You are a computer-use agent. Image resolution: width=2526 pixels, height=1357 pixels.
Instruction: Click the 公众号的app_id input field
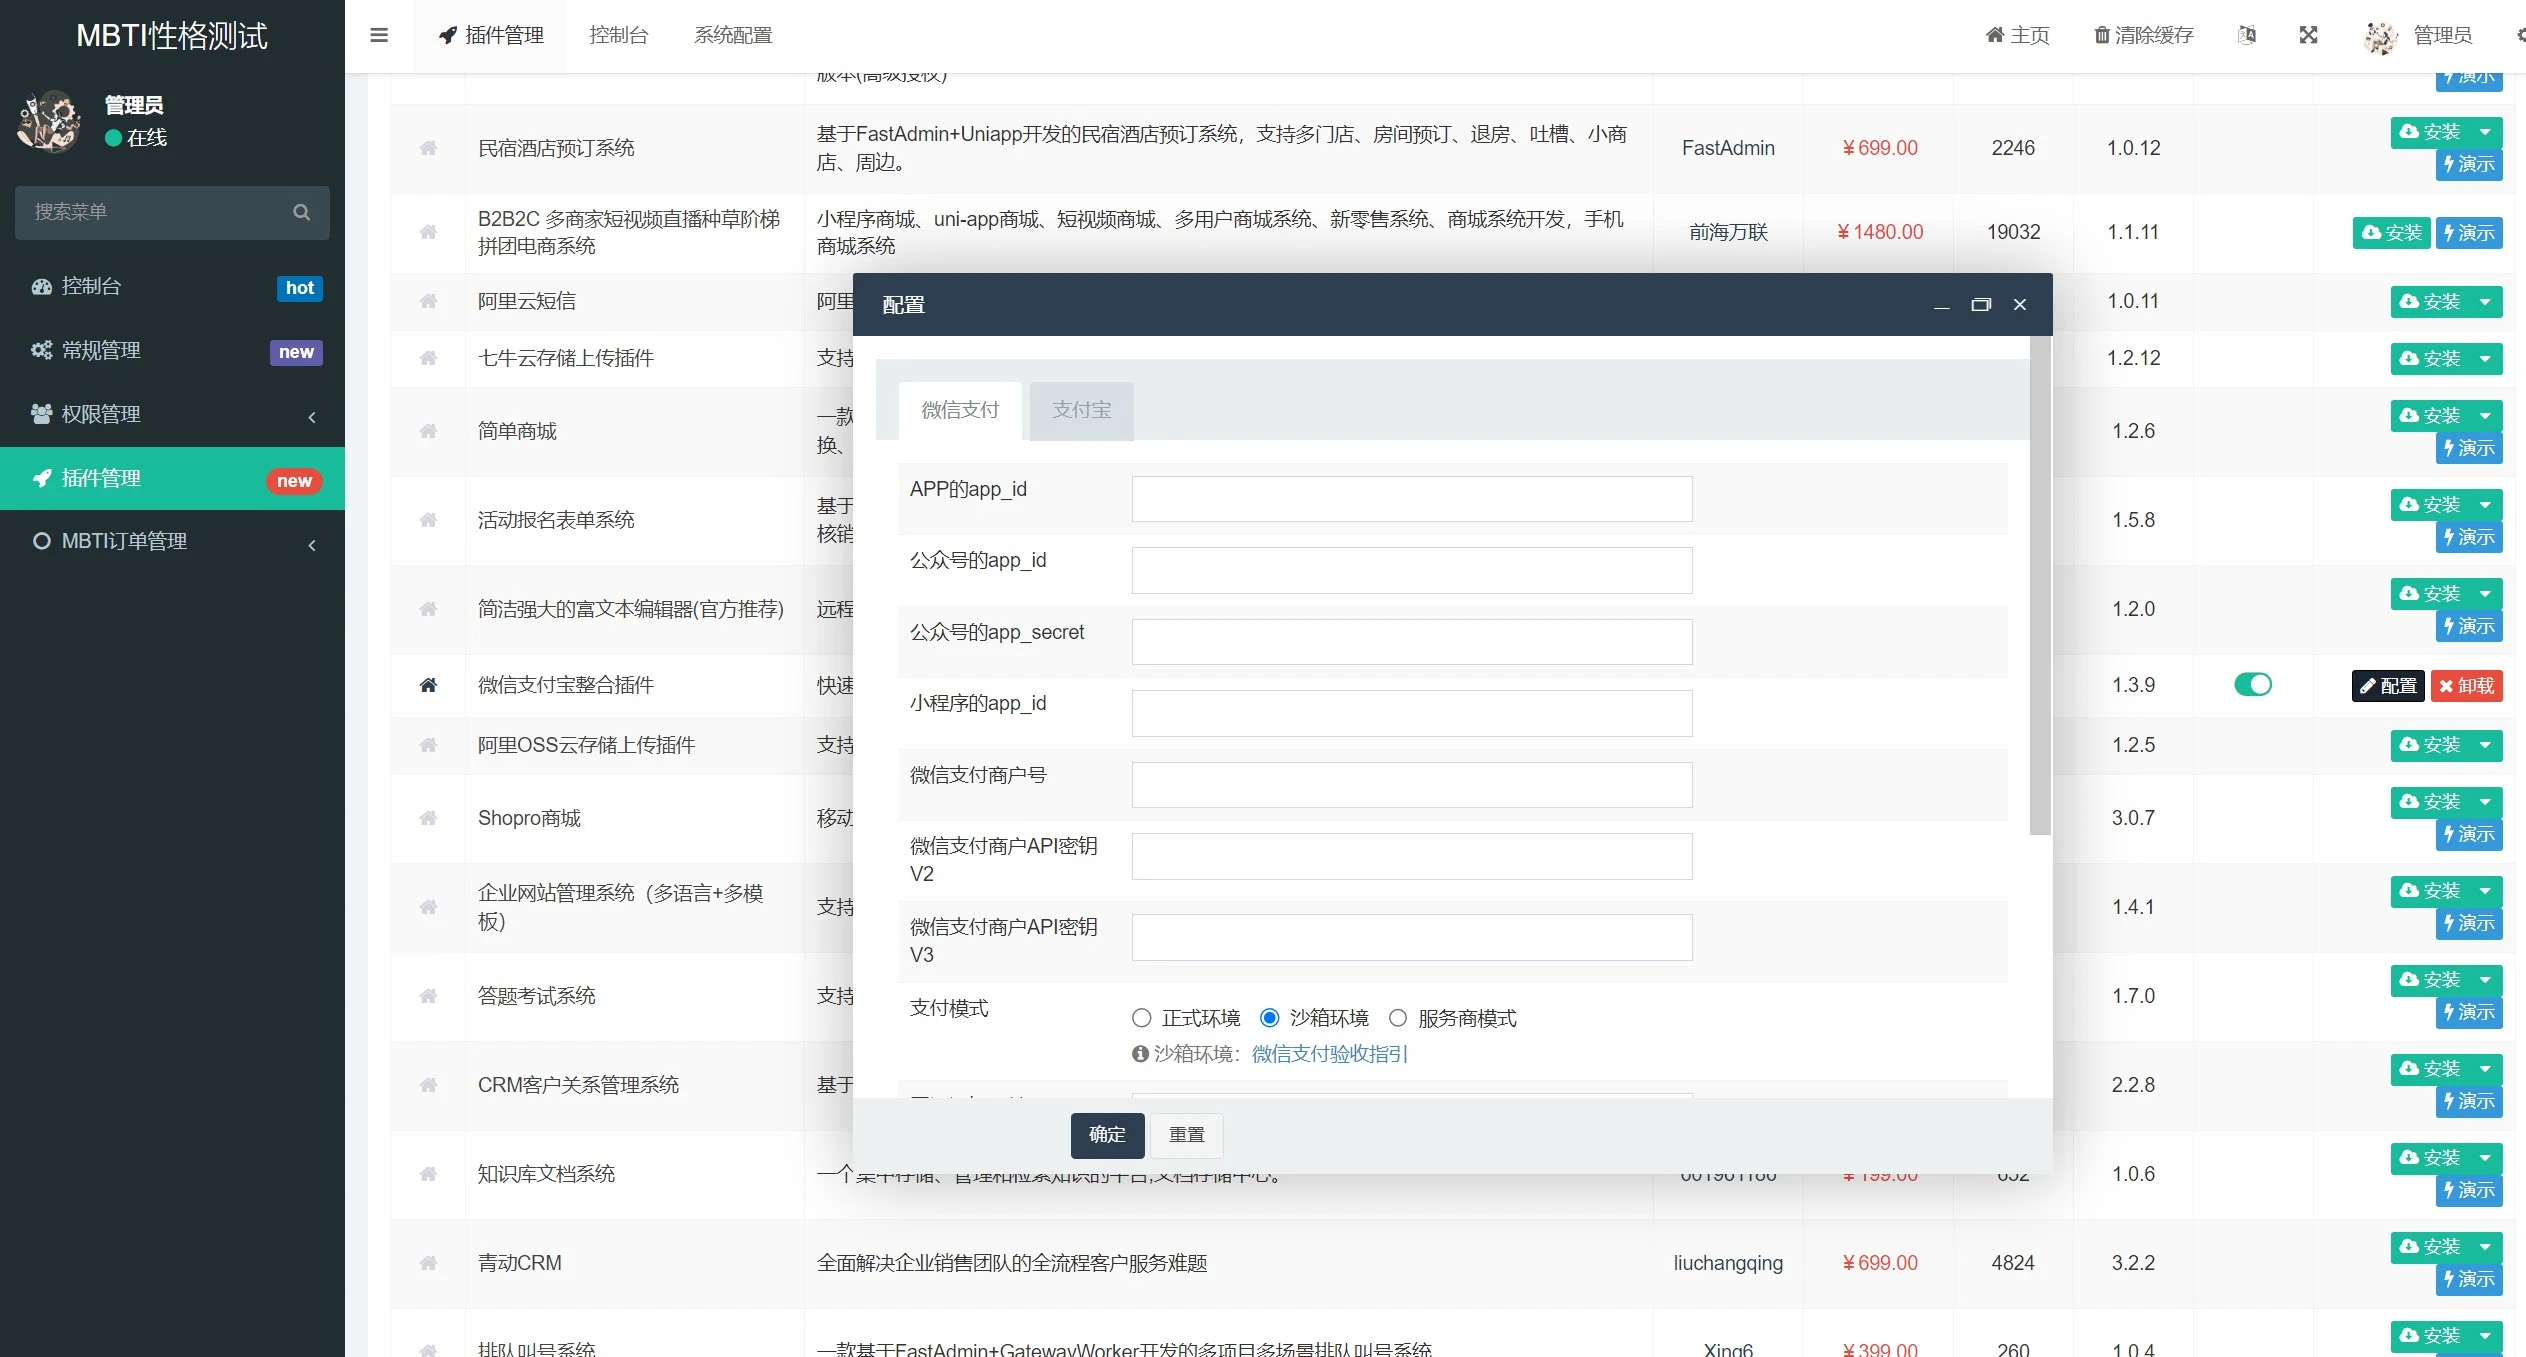pos(1410,570)
